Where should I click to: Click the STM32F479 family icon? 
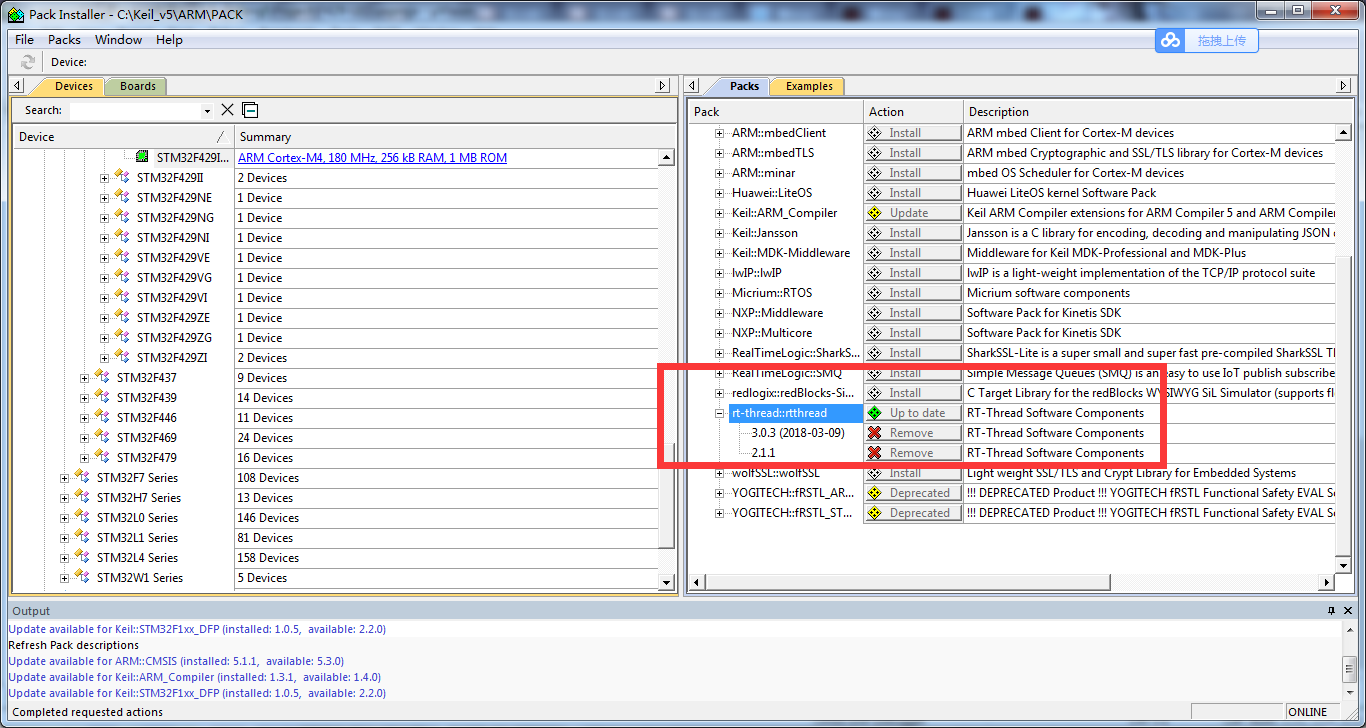[103, 457]
